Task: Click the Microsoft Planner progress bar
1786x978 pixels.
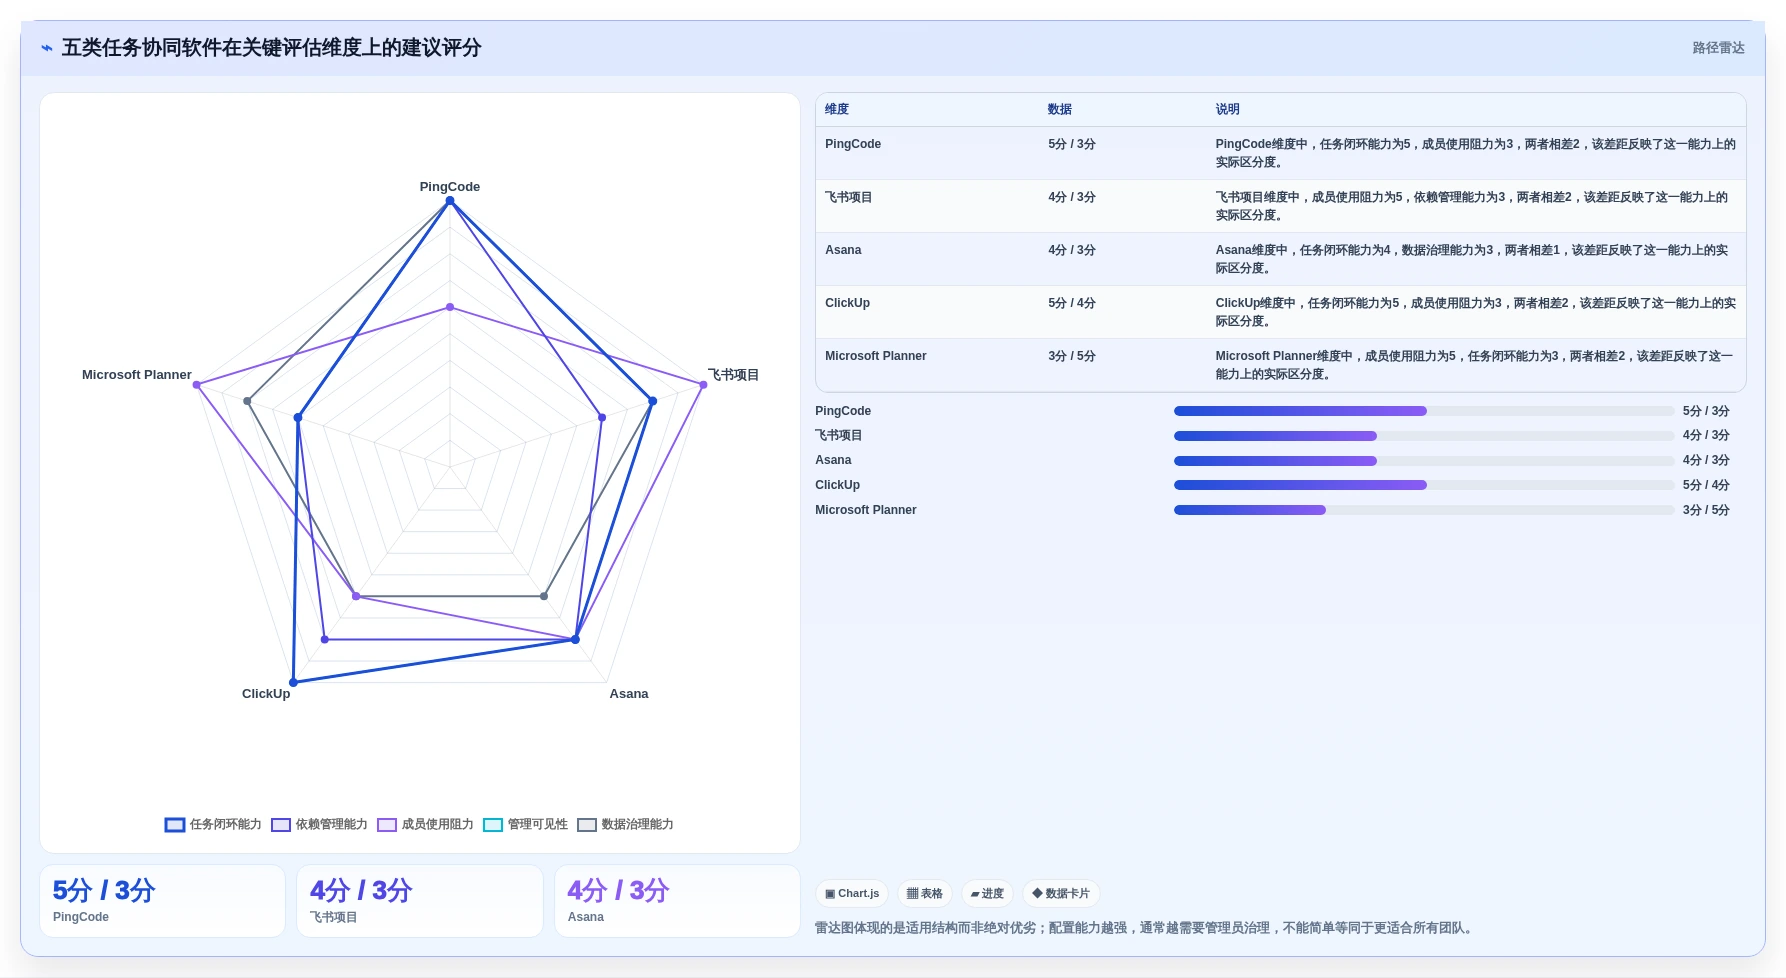Action: coord(1424,510)
